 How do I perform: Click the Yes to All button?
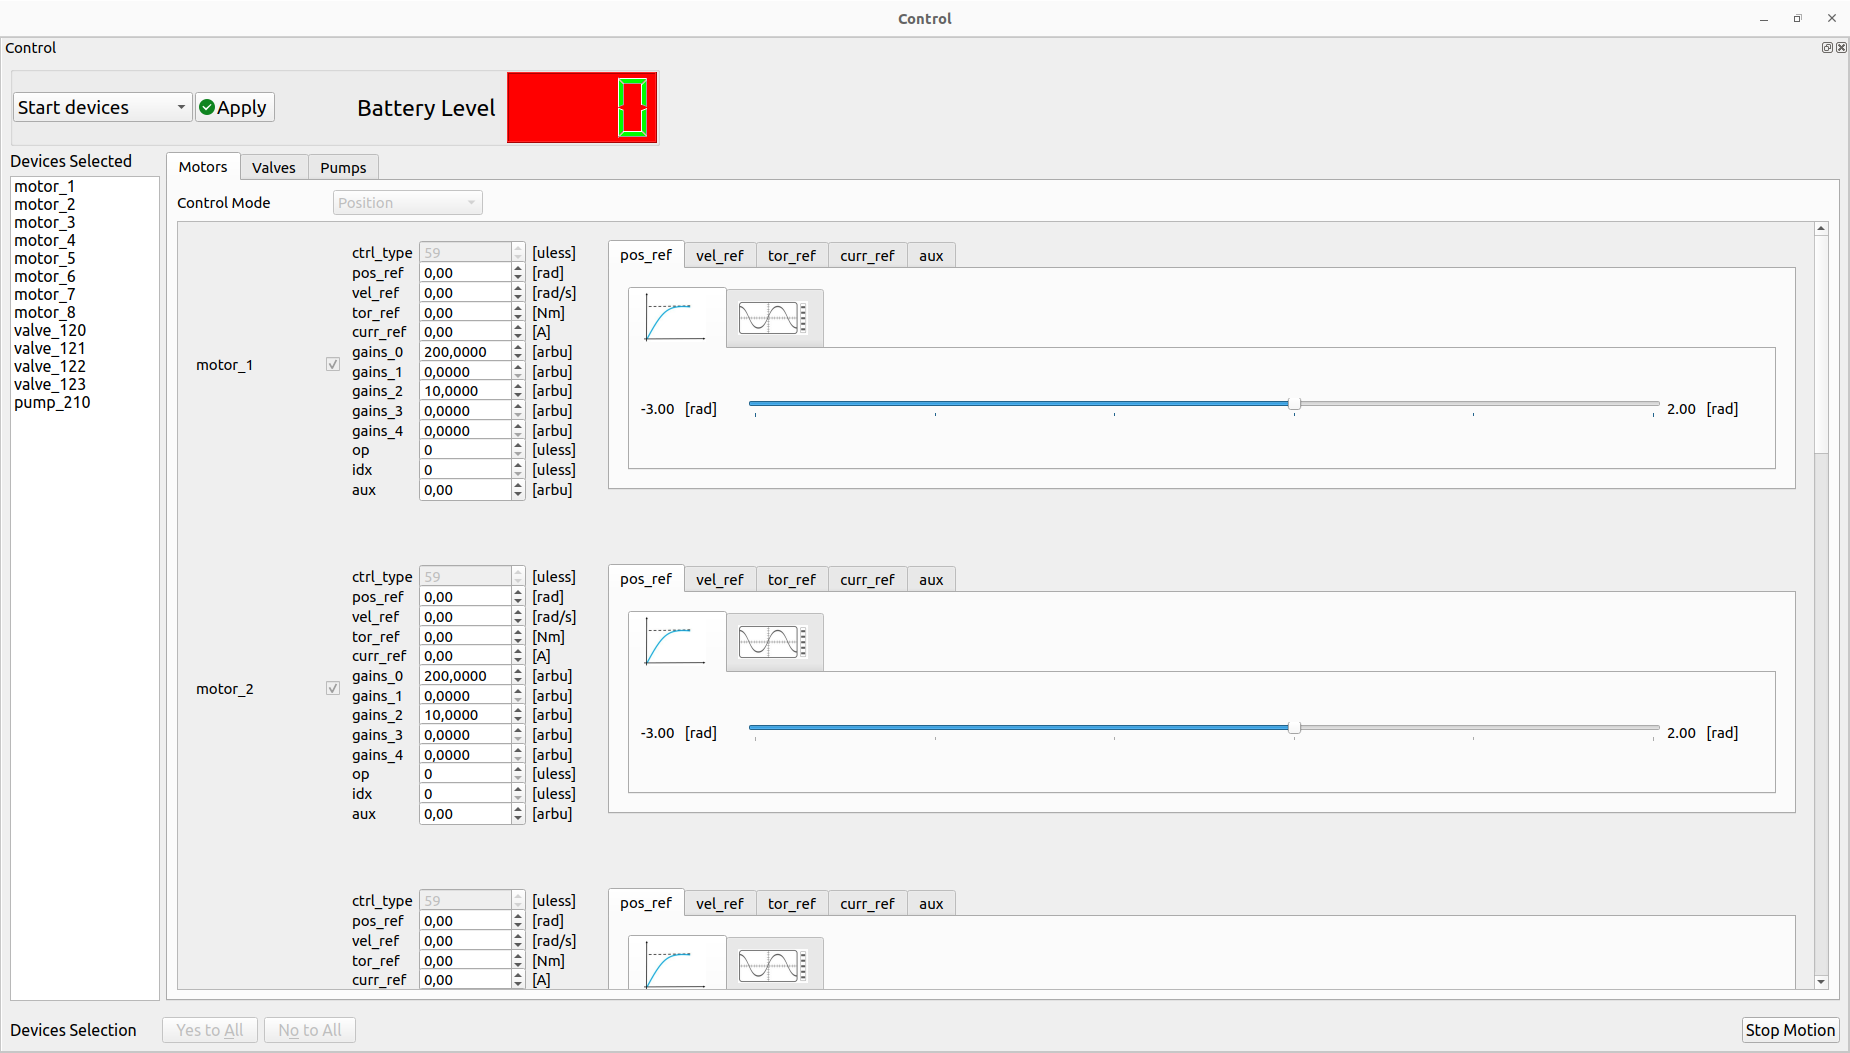pyautogui.click(x=210, y=1030)
